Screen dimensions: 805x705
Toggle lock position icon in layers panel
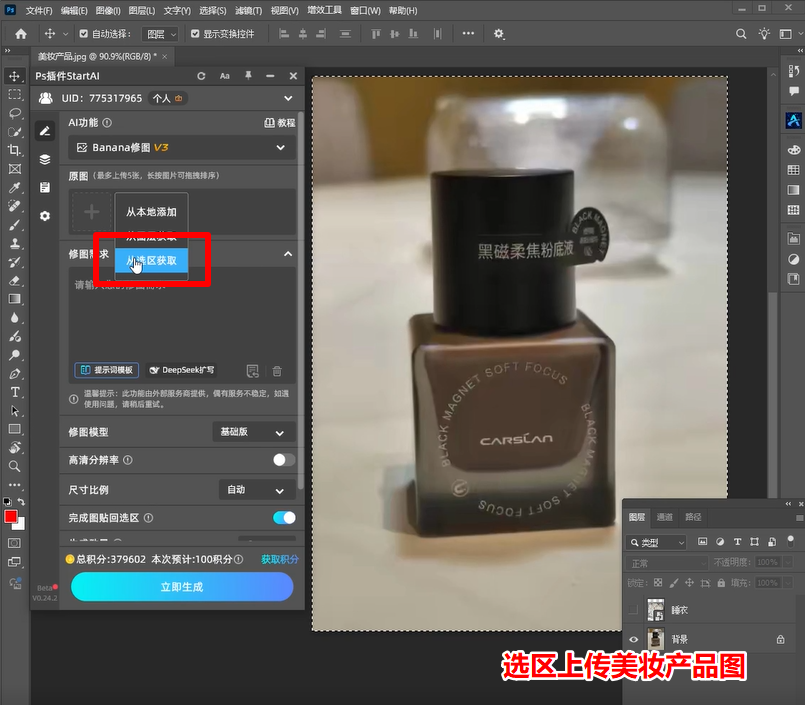689,583
